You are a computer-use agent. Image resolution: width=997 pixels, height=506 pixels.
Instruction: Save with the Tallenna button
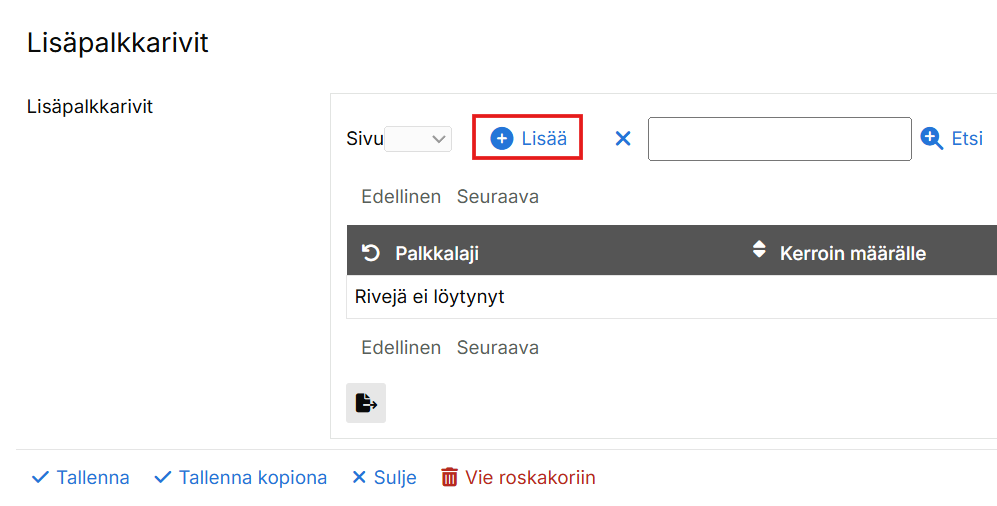[x=81, y=478]
